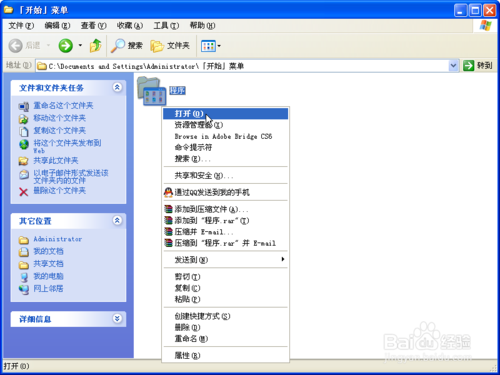
Task: Click the publish to Web globe icon
Action: pyautogui.click(x=24, y=144)
